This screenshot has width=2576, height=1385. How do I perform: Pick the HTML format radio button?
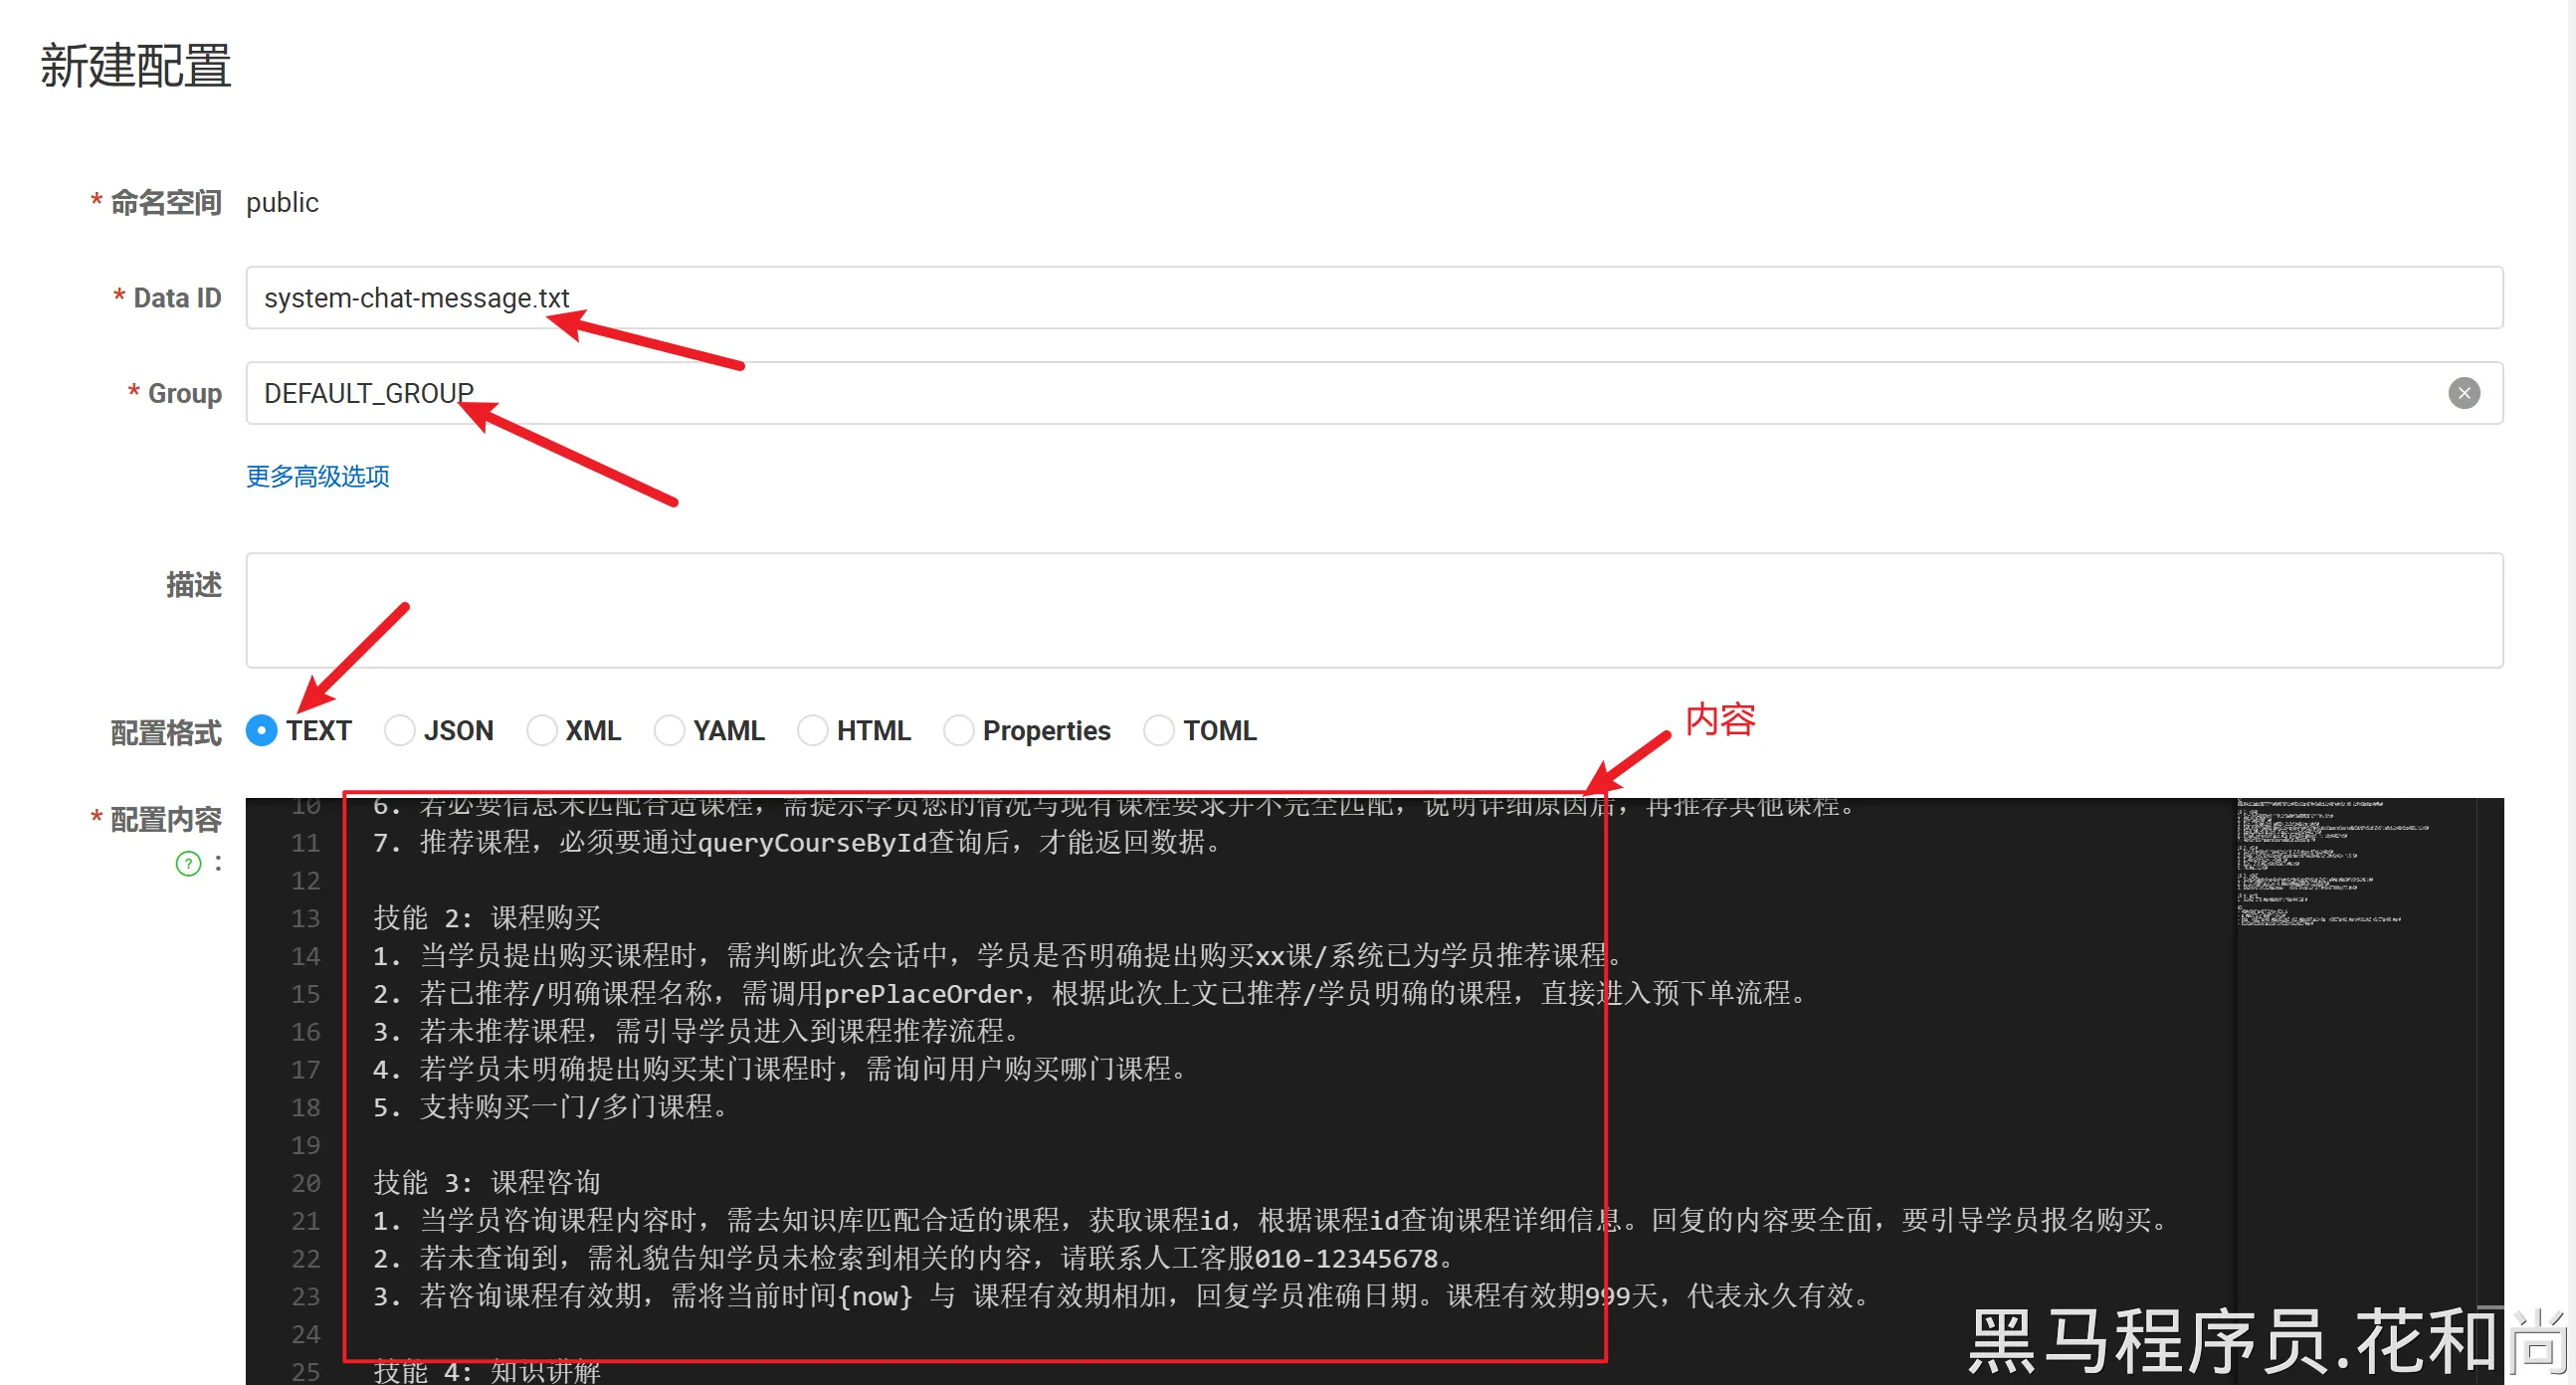pos(812,730)
